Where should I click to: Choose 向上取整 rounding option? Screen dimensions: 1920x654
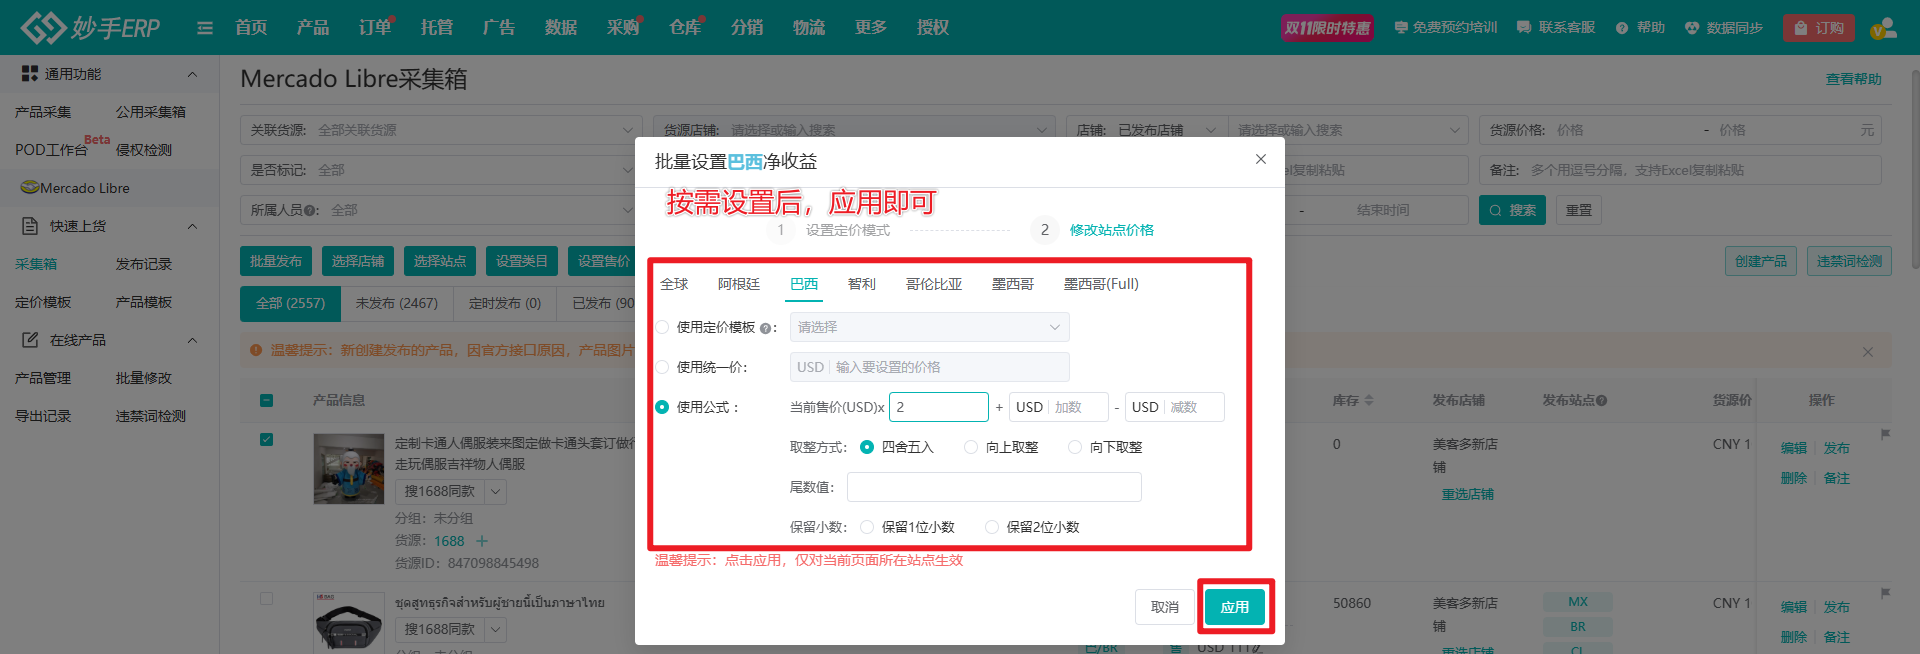[971, 447]
